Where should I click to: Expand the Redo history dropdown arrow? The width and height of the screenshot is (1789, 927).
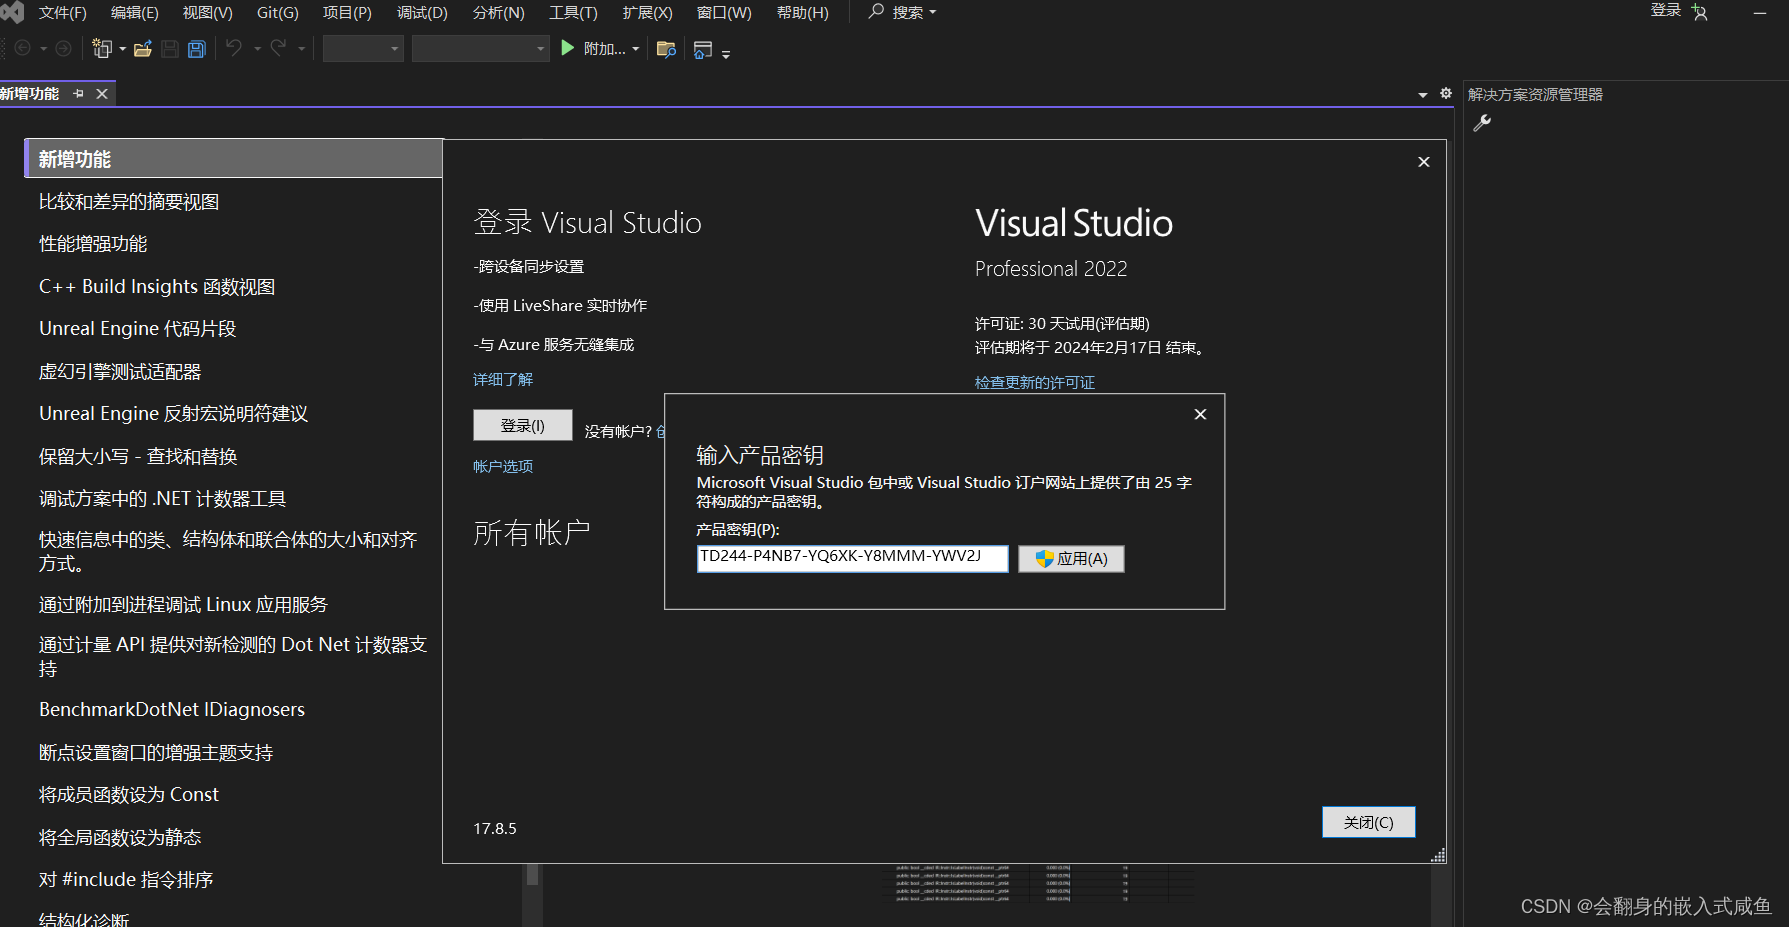pos(301,49)
